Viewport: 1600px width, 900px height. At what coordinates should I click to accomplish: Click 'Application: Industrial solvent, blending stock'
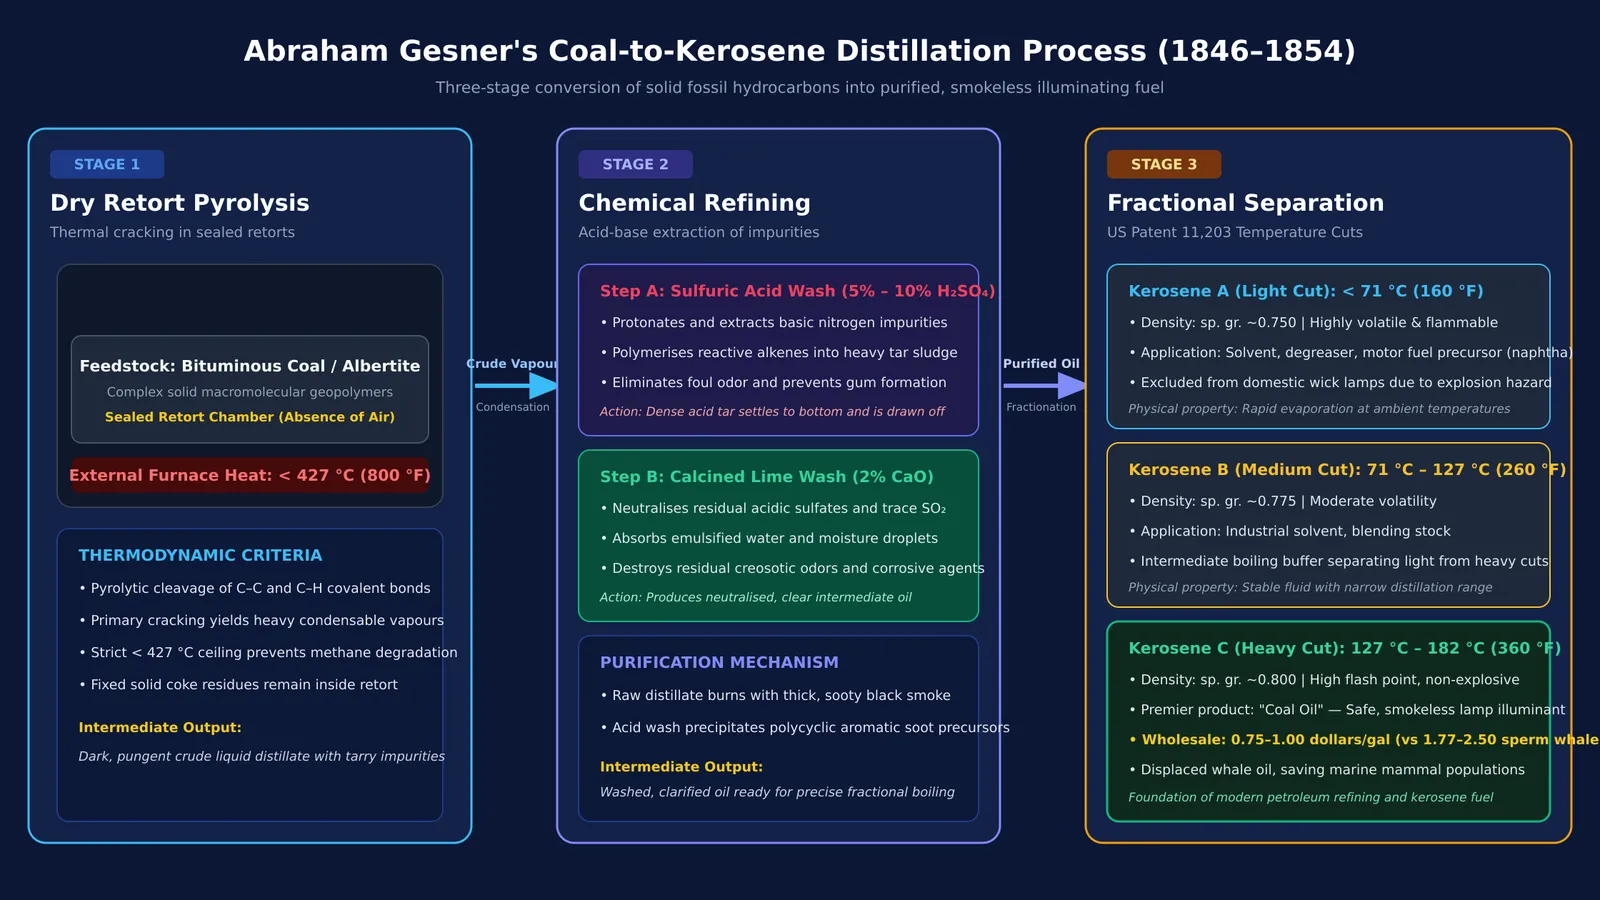click(x=1289, y=531)
